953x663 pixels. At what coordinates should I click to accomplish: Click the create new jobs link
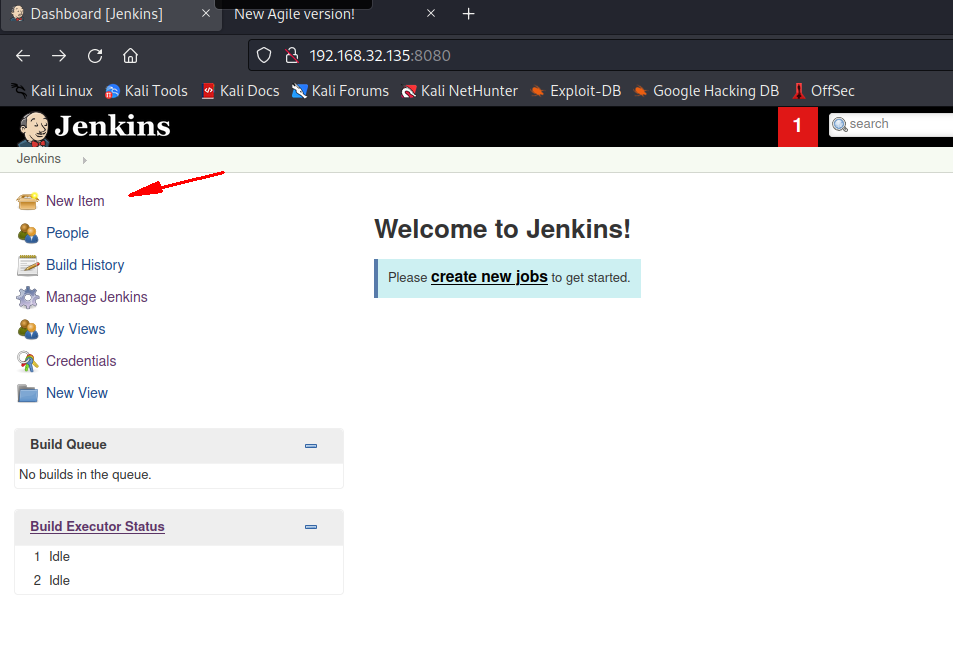(x=489, y=277)
